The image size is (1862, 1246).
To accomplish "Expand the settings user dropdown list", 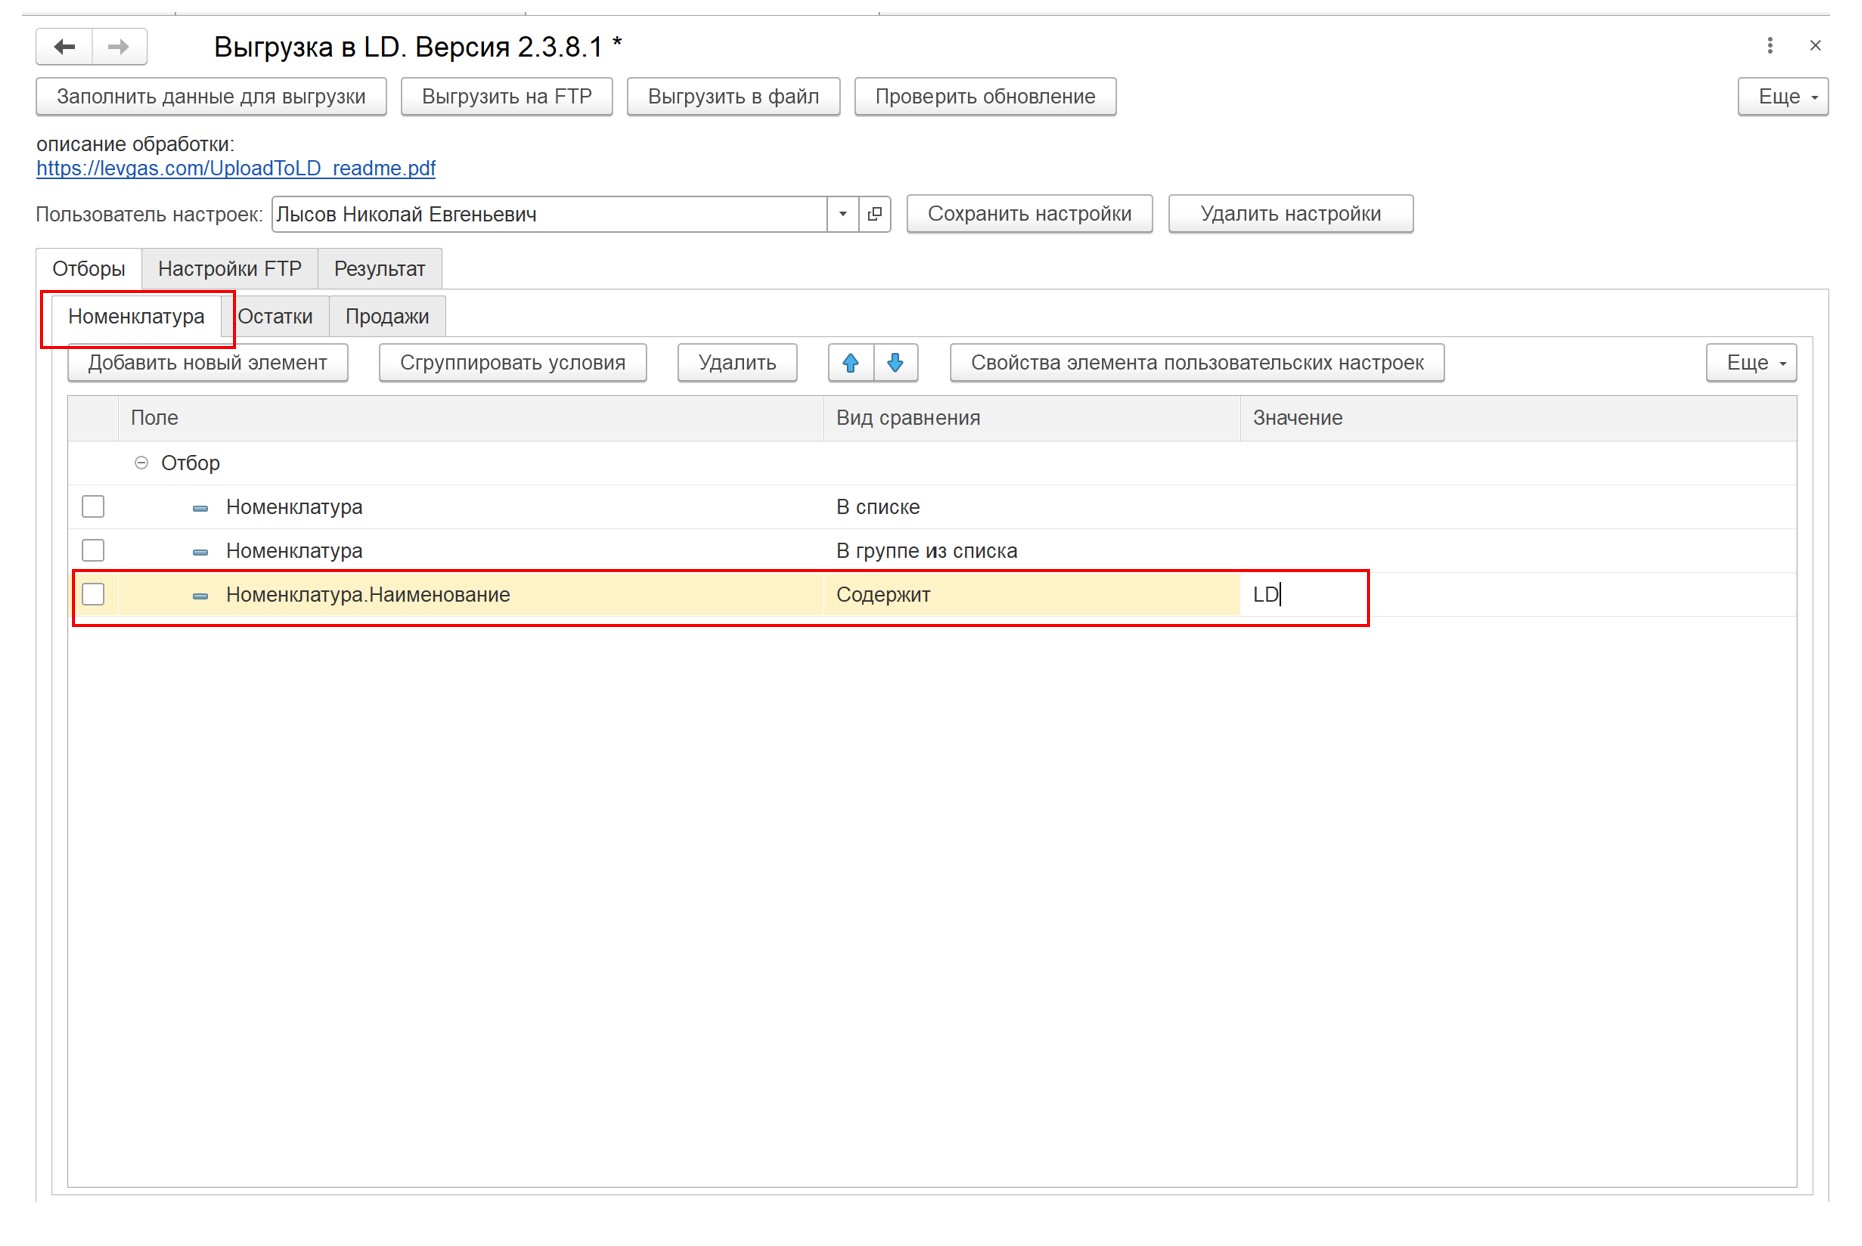I will pyautogui.click(x=843, y=214).
